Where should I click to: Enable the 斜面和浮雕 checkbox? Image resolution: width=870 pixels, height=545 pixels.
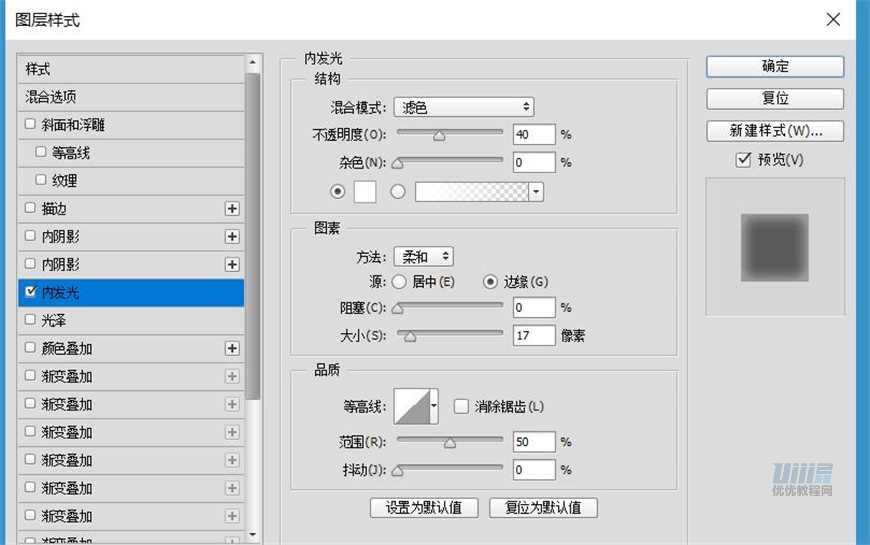tap(31, 124)
